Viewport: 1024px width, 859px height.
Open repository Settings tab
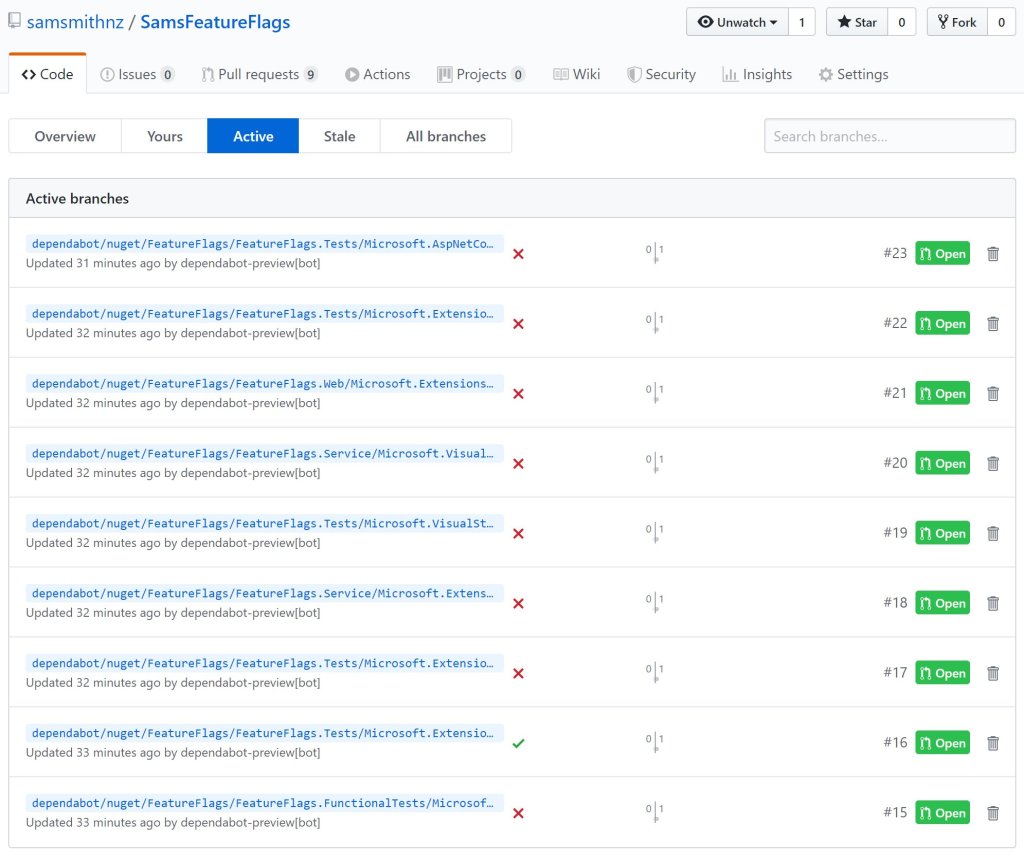853,74
